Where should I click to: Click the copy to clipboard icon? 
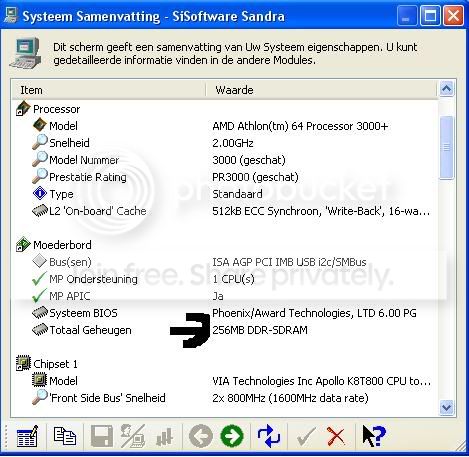click(x=64, y=436)
